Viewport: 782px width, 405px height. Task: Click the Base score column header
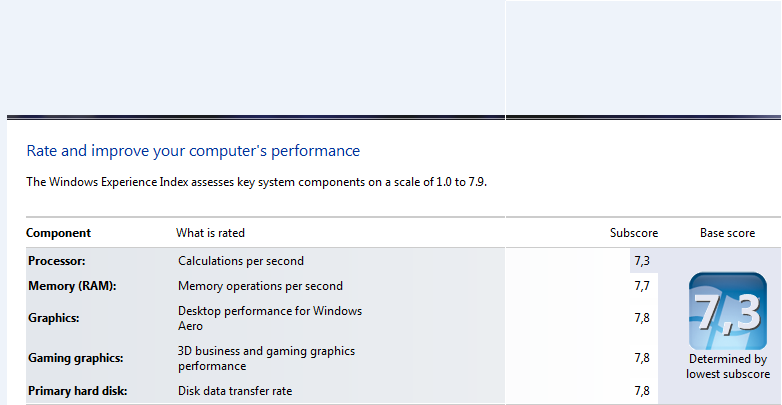pos(727,233)
